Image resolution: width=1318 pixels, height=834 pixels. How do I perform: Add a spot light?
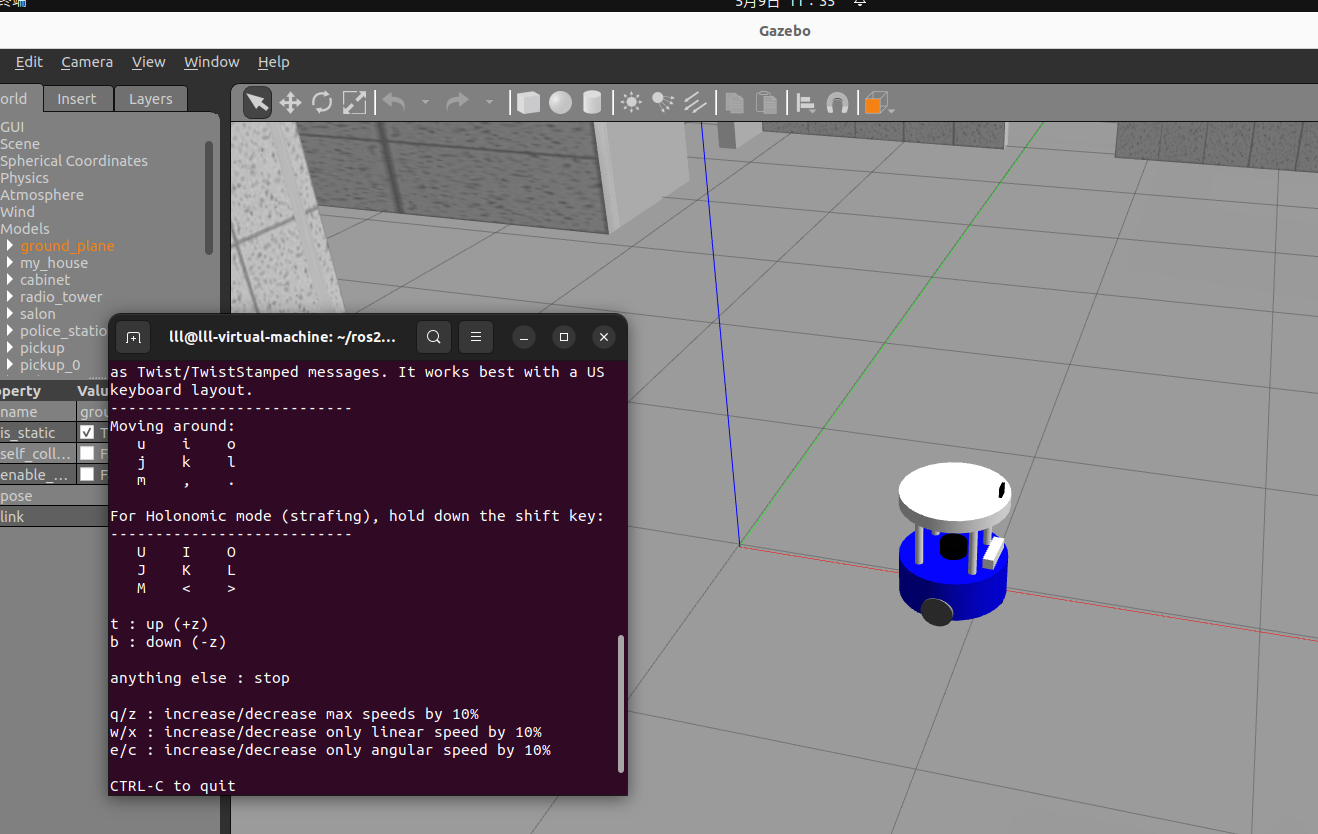[x=663, y=102]
